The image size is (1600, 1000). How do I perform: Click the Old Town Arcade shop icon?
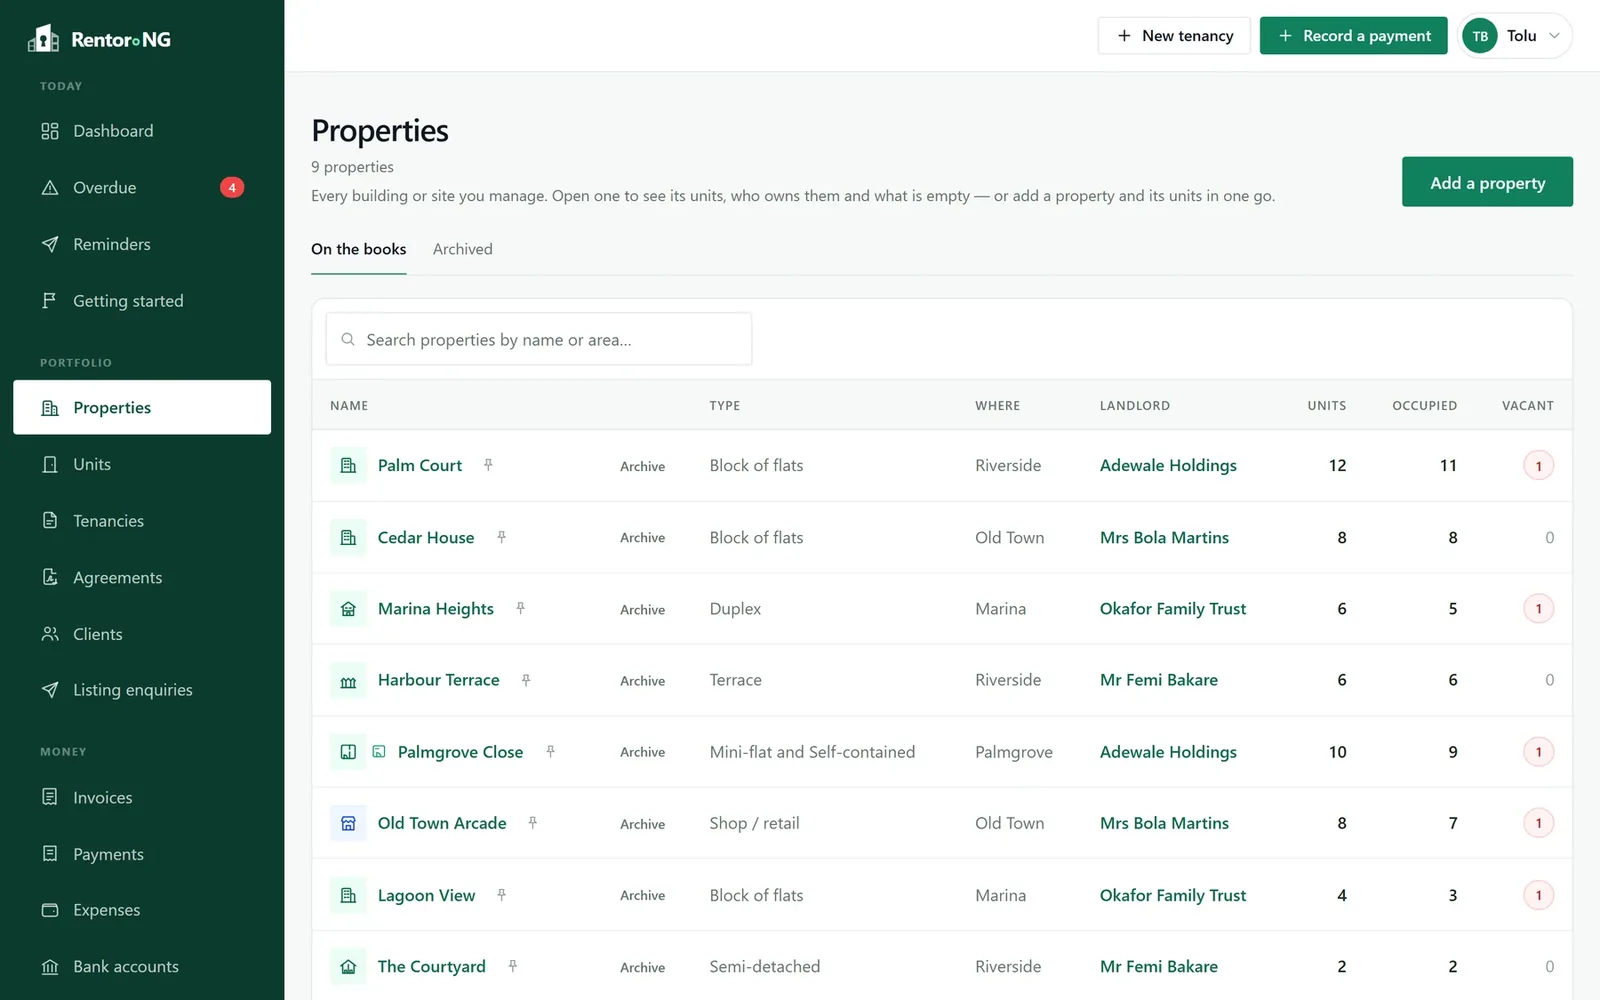pyautogui.click(x=348, y=823)
